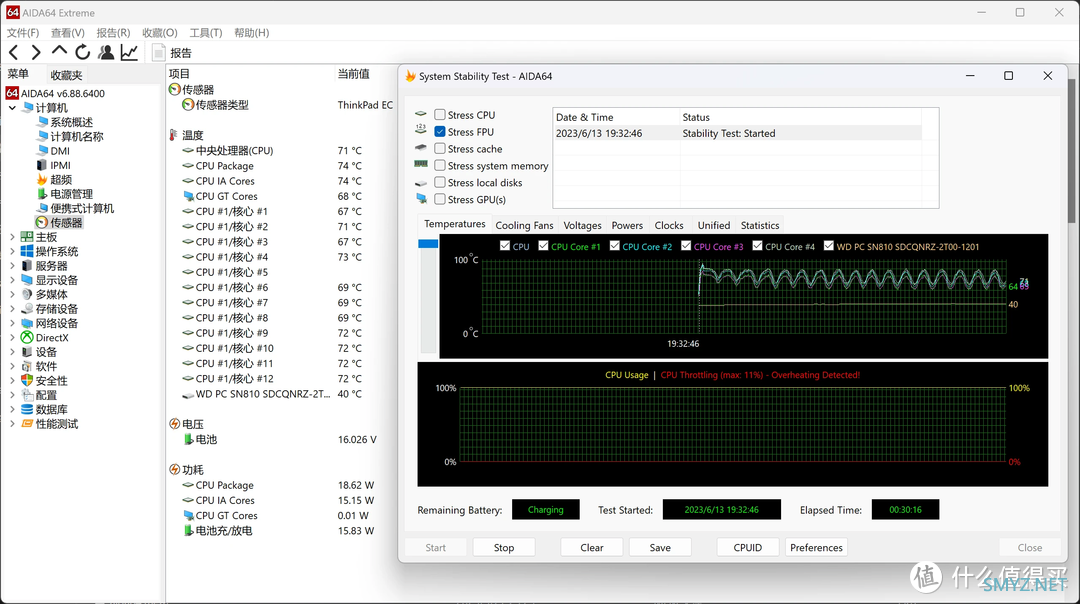Screen dimensions: 1080x604
Task: Select the 传感器 sensor tree item
Action: [66, 222]
